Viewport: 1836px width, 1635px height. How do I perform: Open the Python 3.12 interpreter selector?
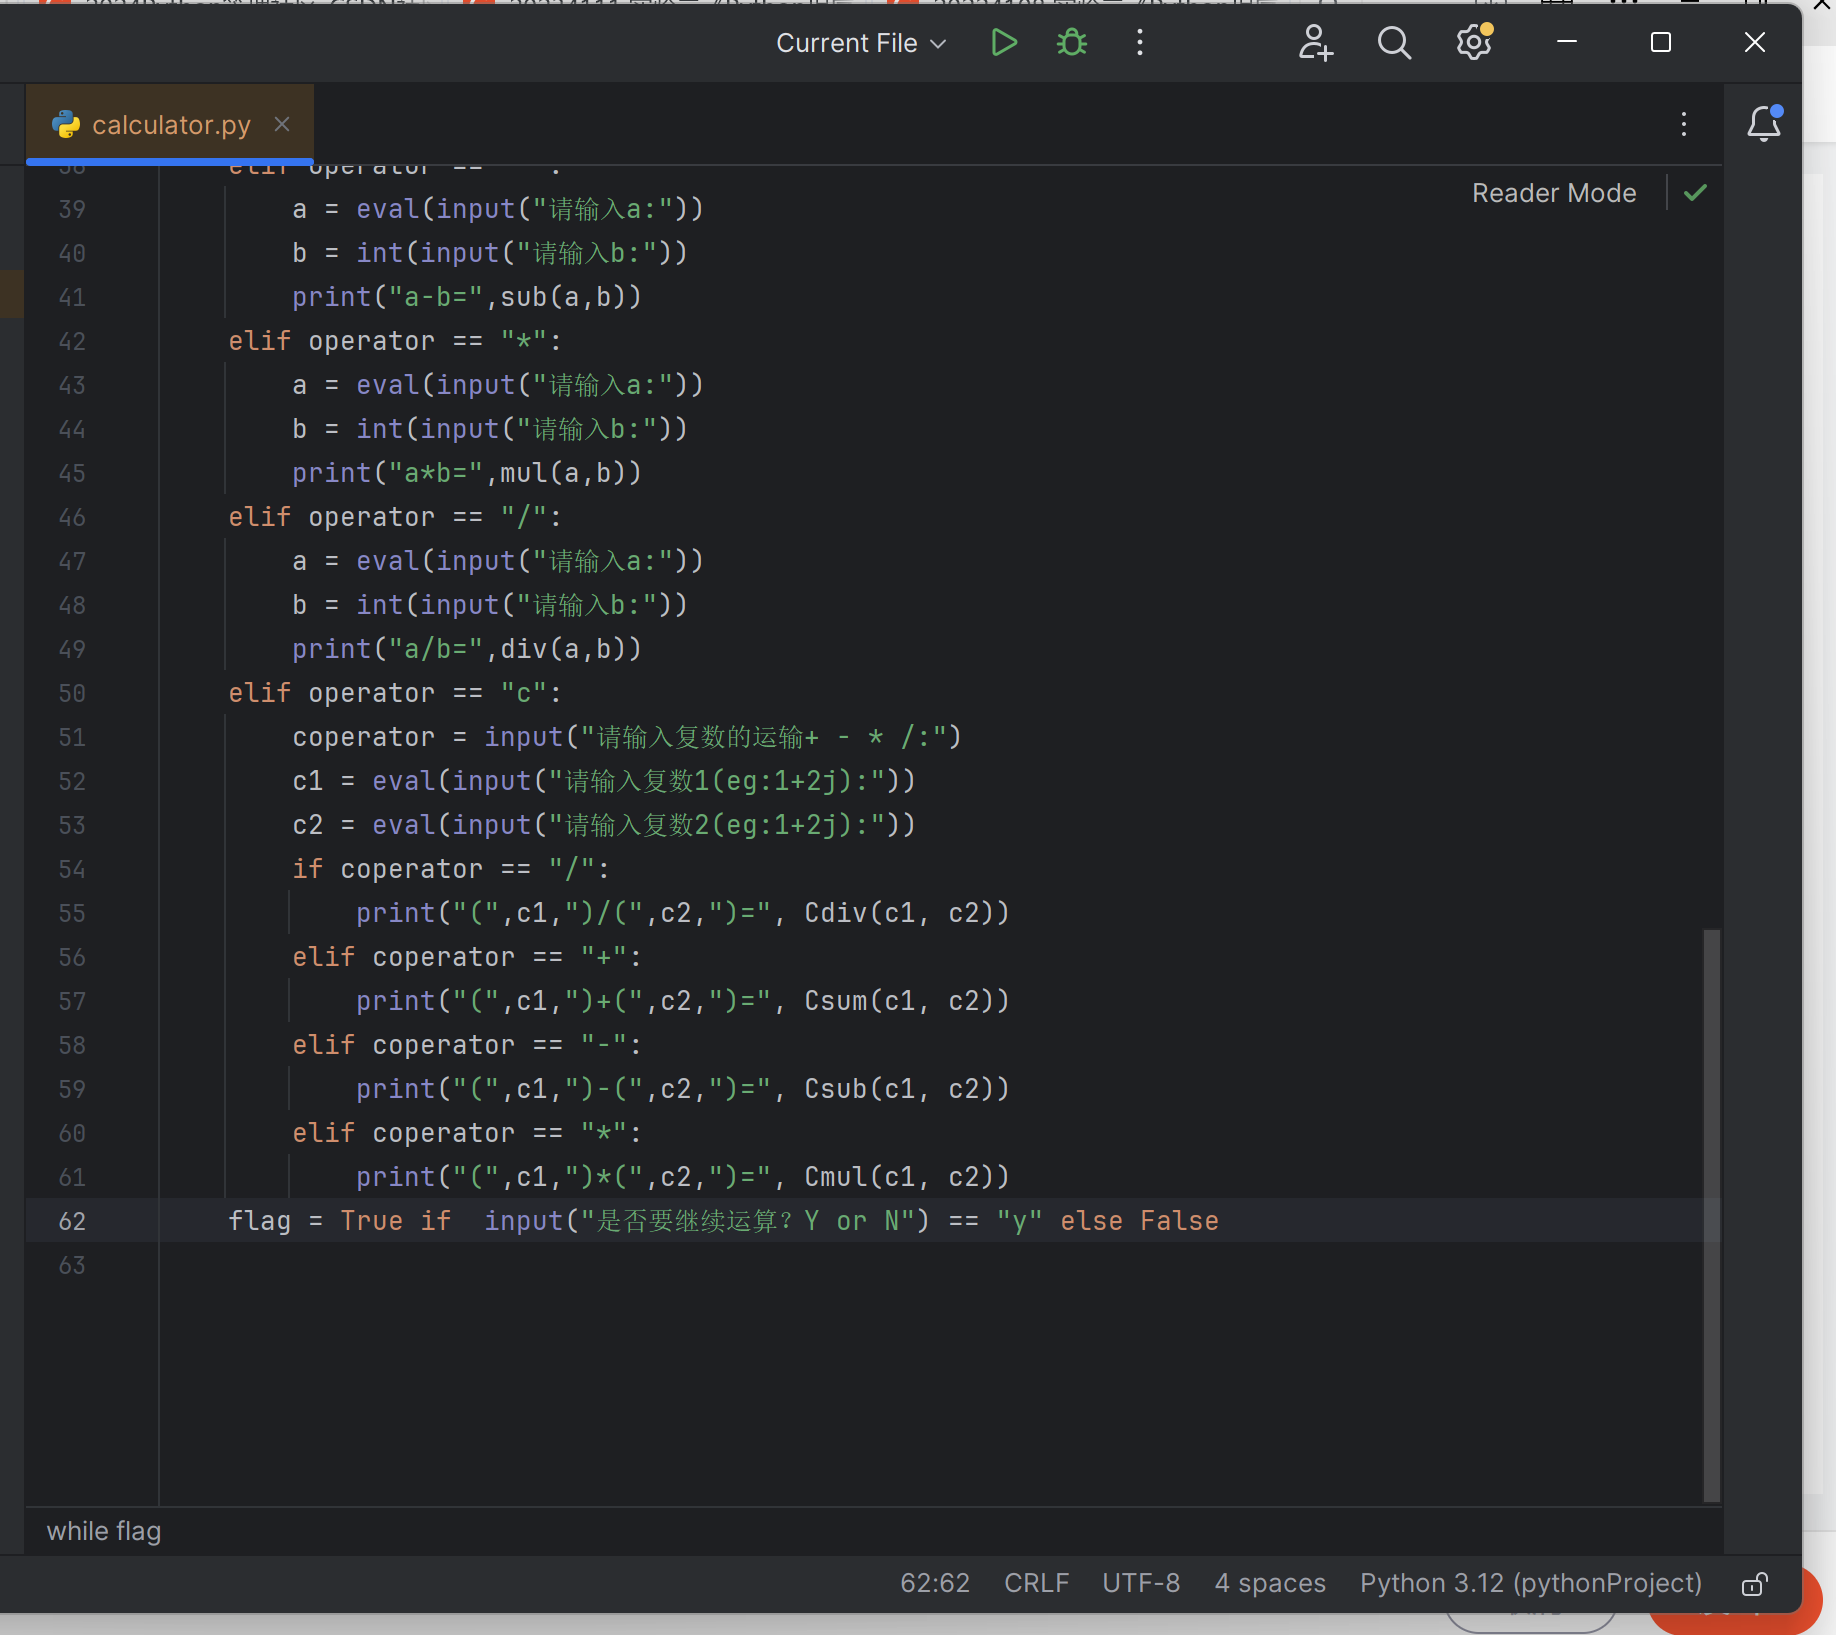coord(1530,1583)
